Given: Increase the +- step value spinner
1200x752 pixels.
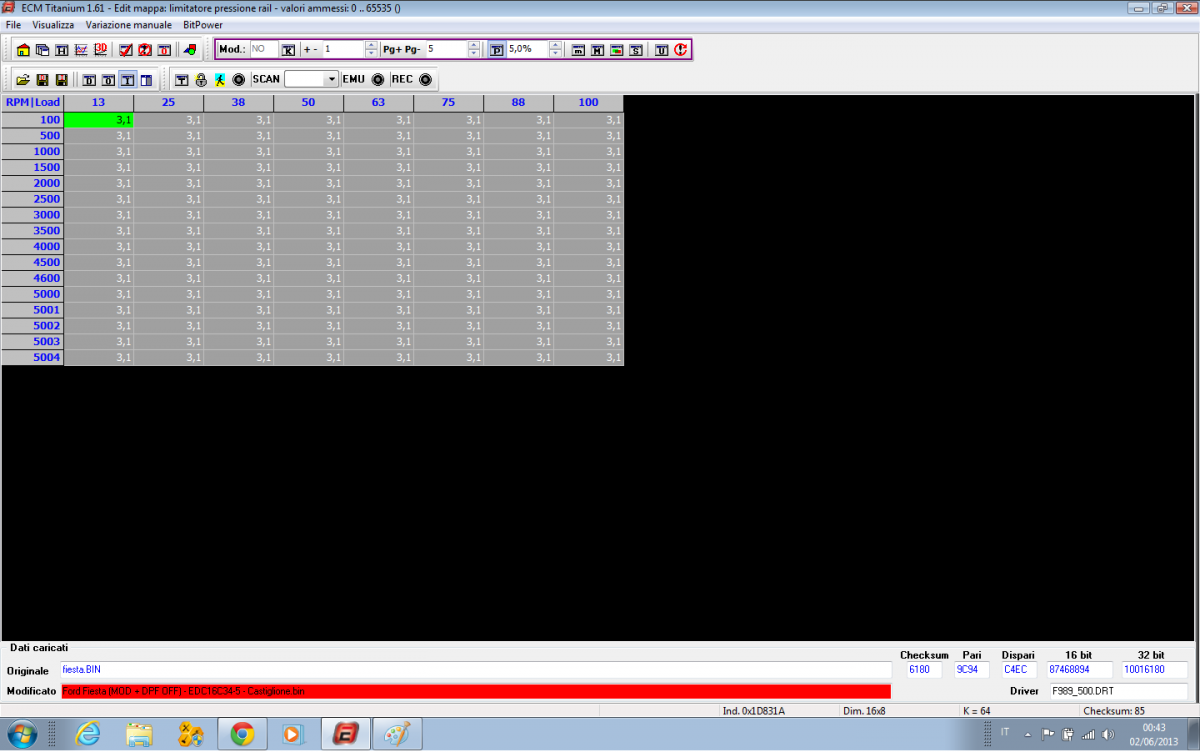Looking at the screenshot, I should coord(372,45).
